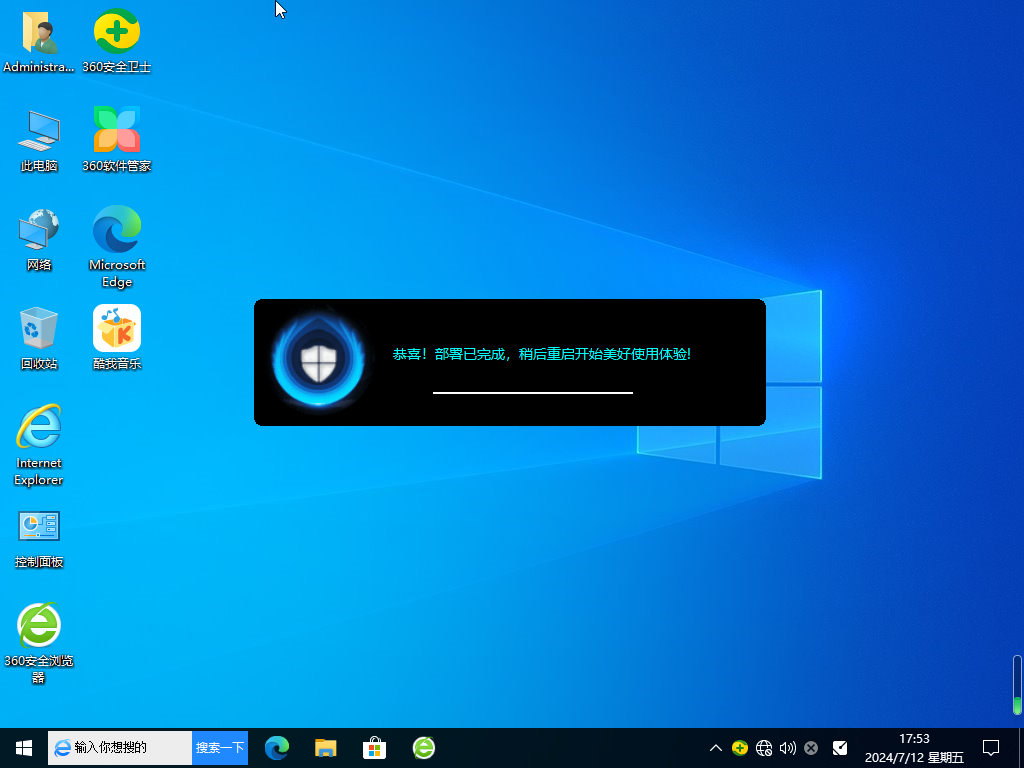Screen dimensions: 1024x768
Task: Click the 360 safeguard tray icon
Action: (x=740, y=748)
